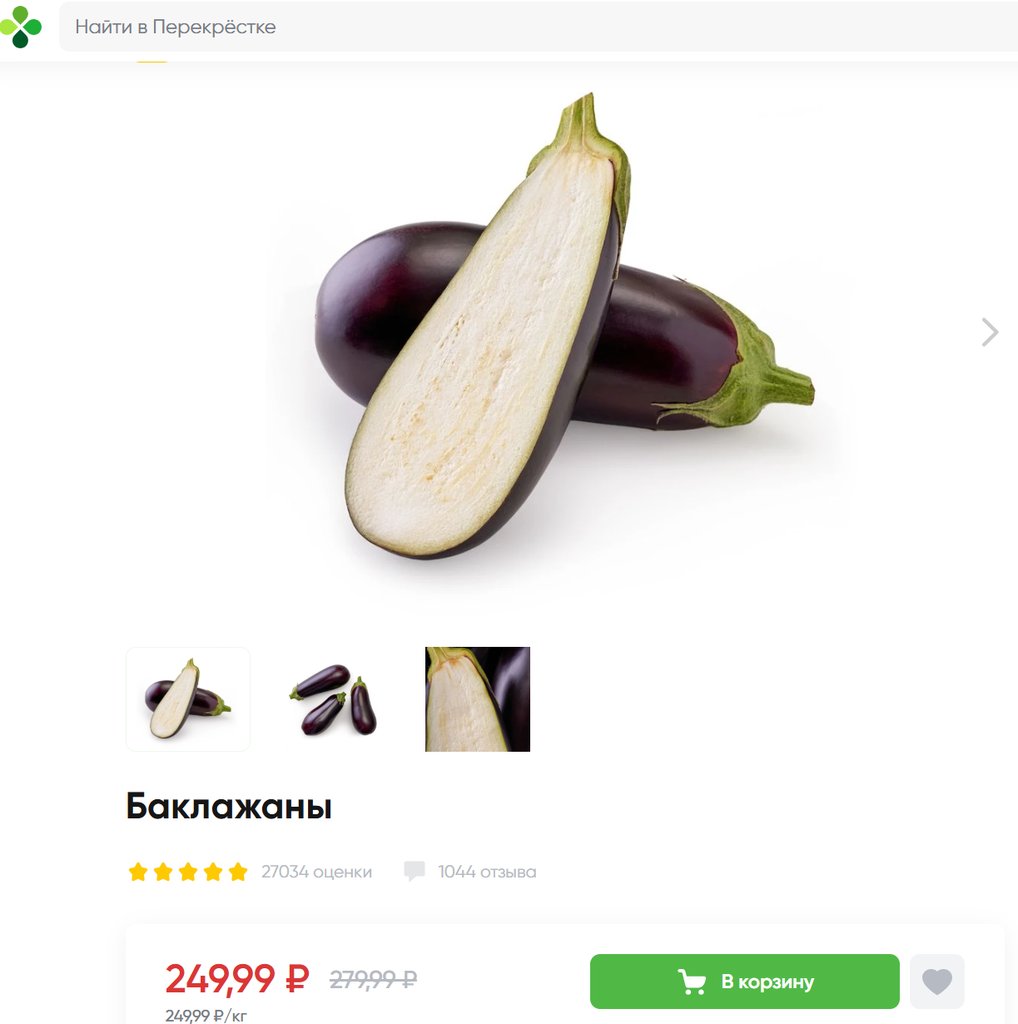Click the fifth rating star

(x=238, y=872)
